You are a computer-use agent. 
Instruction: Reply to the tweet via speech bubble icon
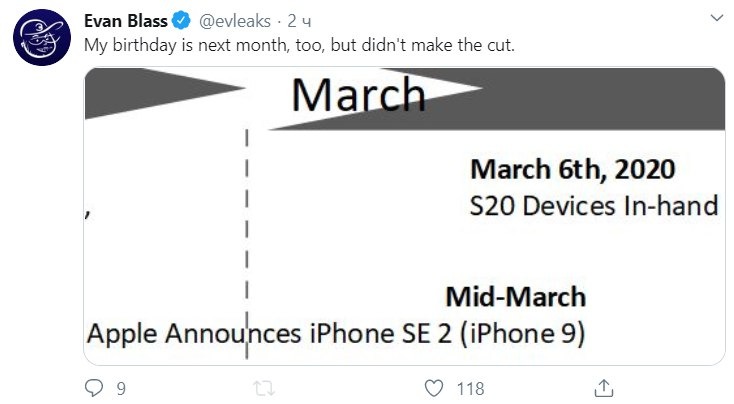(x=94, y=387)
